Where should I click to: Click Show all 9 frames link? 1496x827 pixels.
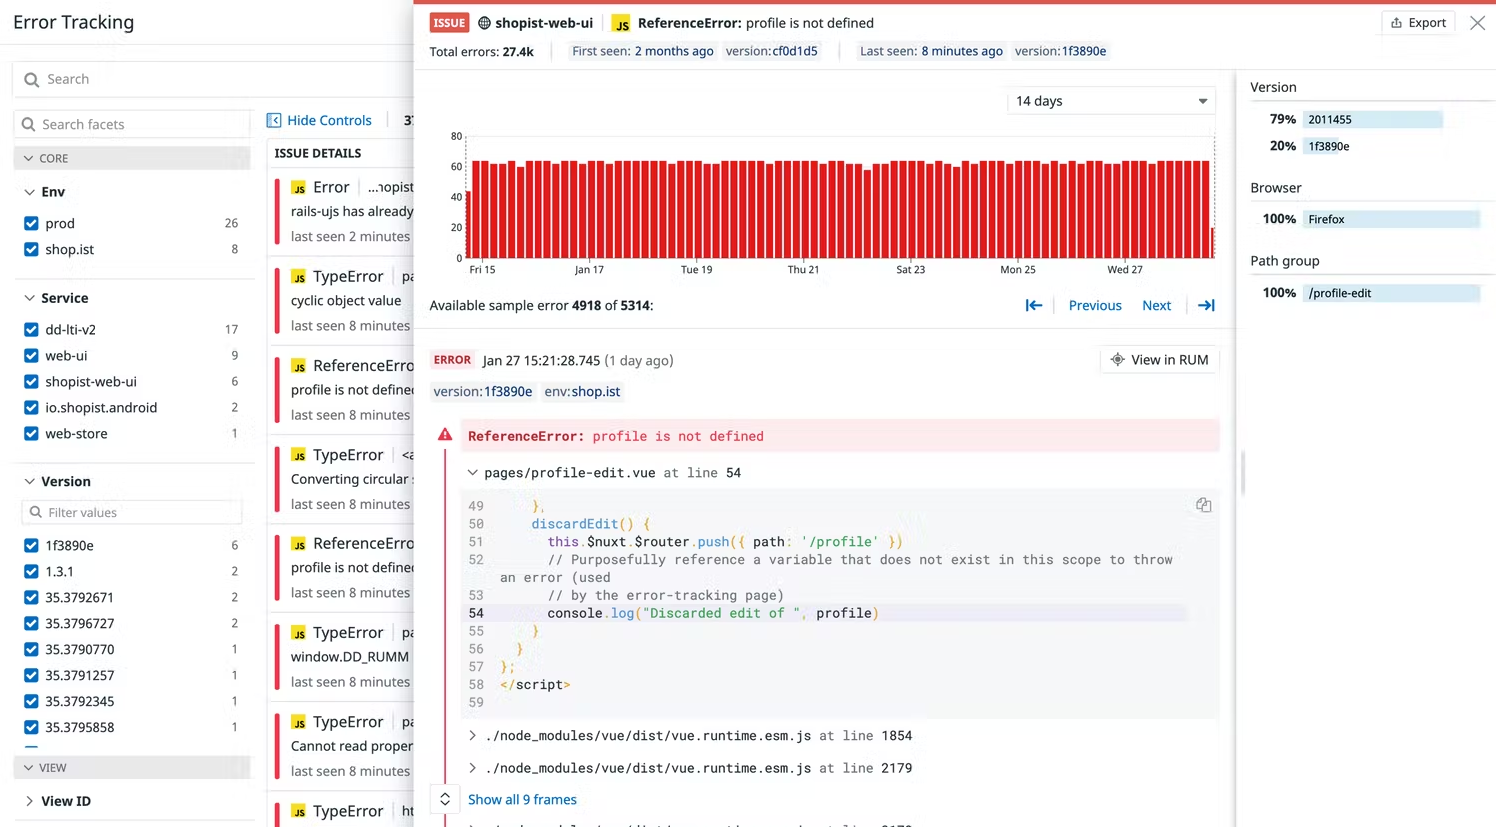[522, 799]
